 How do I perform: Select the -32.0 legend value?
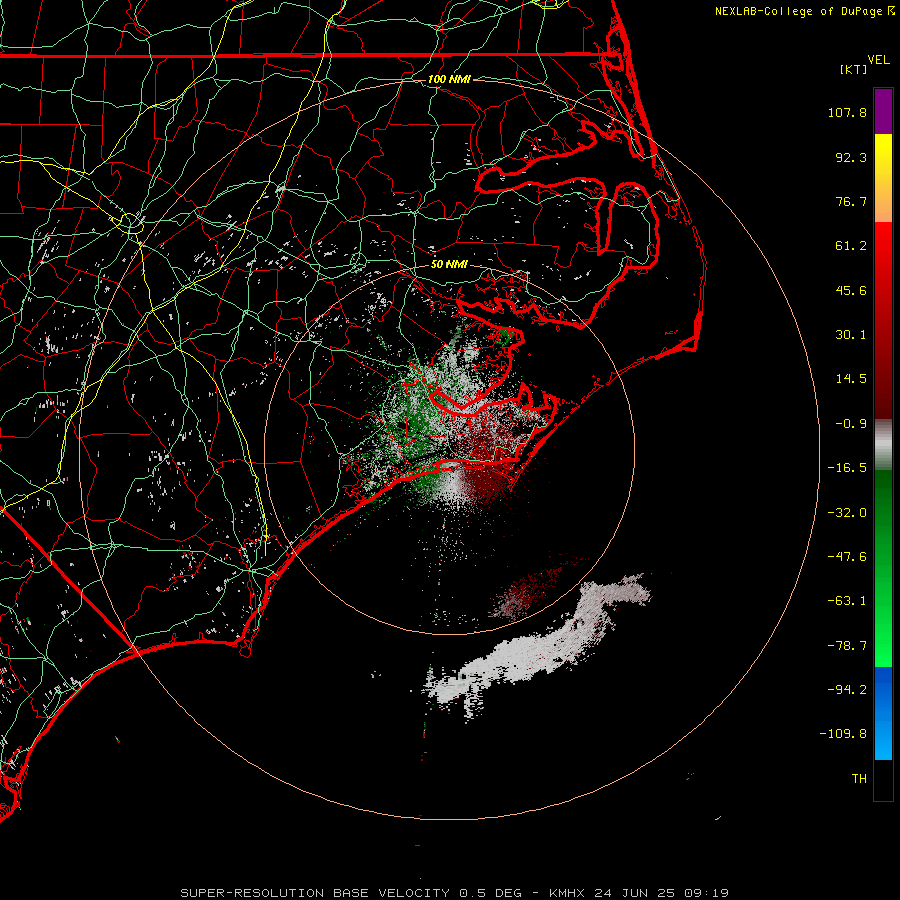(847, 513)
